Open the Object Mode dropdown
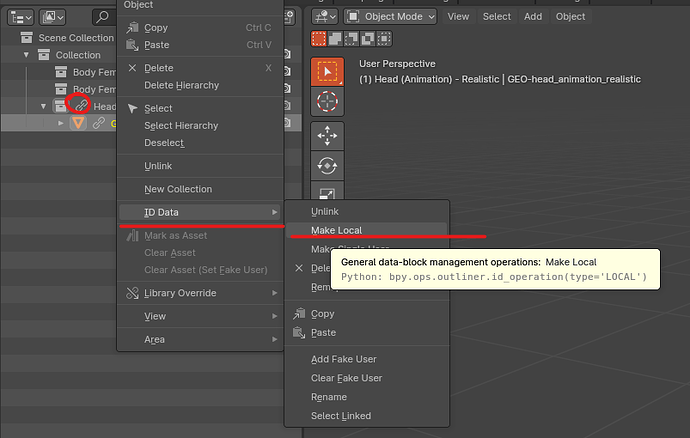This screenshot has width=690, height=438. [x=390, y=17]
